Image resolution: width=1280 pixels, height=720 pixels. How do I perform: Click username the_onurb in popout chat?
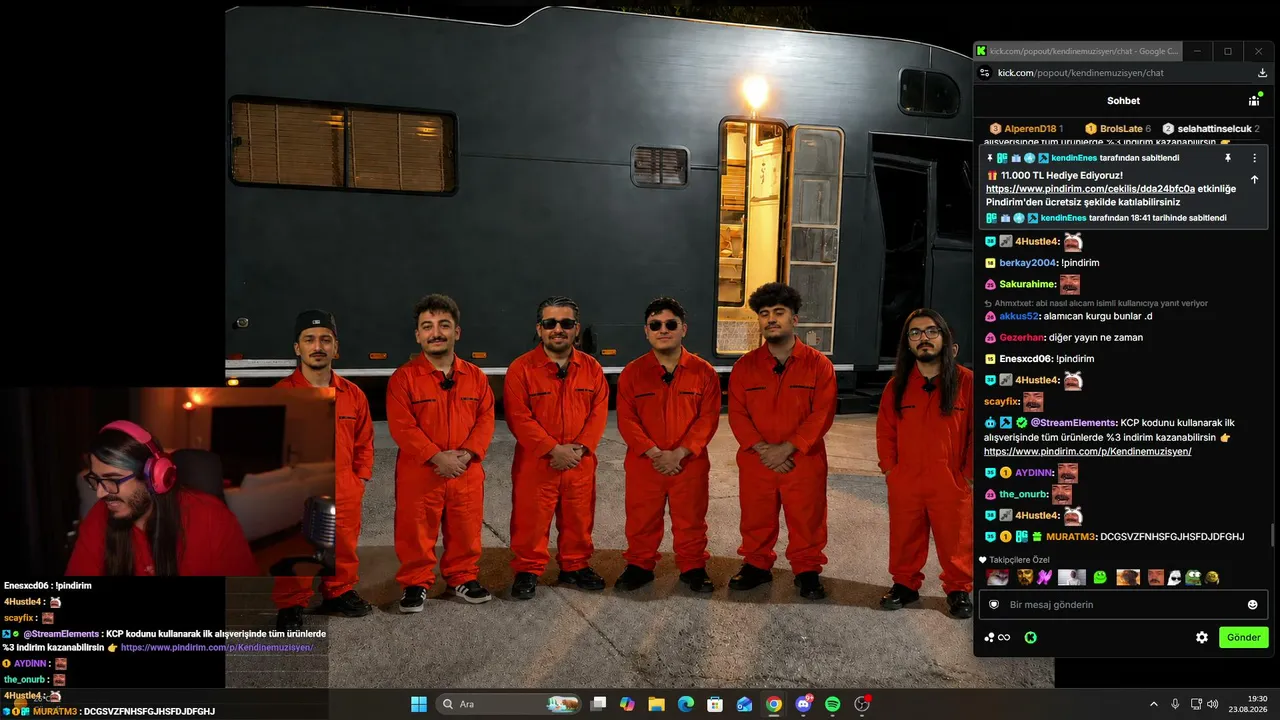(1023, 494)
